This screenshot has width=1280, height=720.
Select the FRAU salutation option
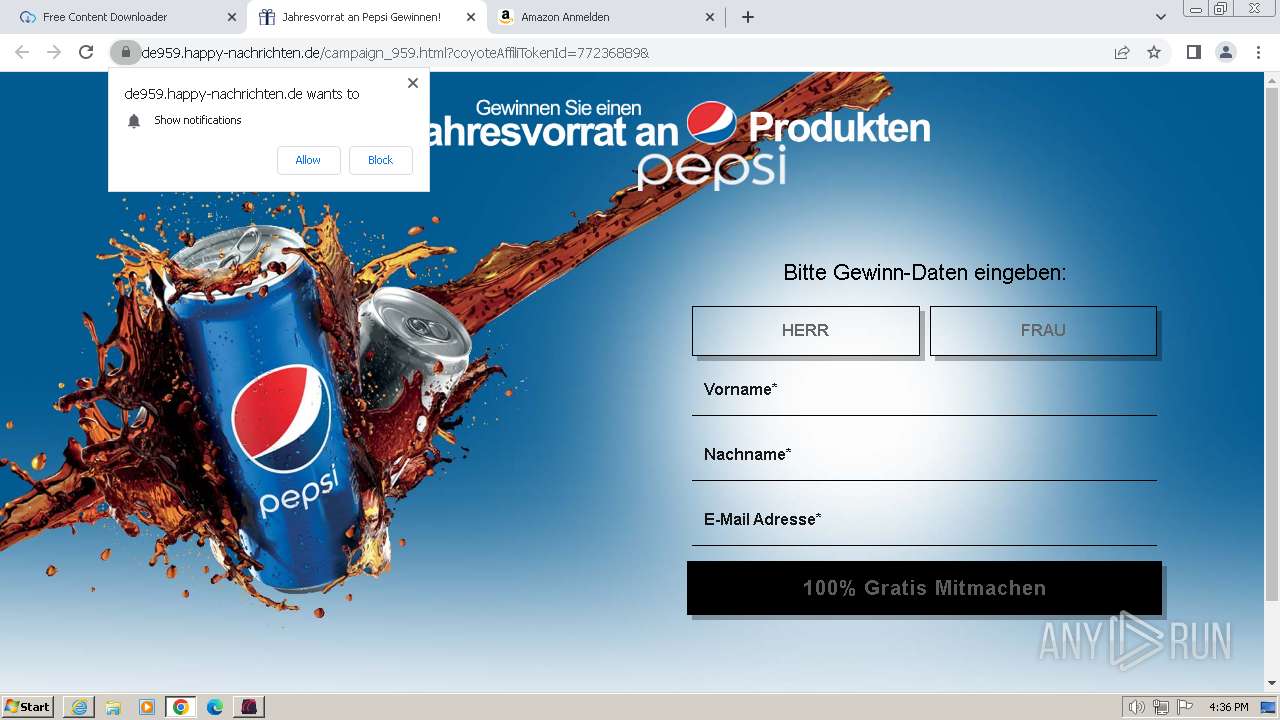click(x=1043, y=330)
